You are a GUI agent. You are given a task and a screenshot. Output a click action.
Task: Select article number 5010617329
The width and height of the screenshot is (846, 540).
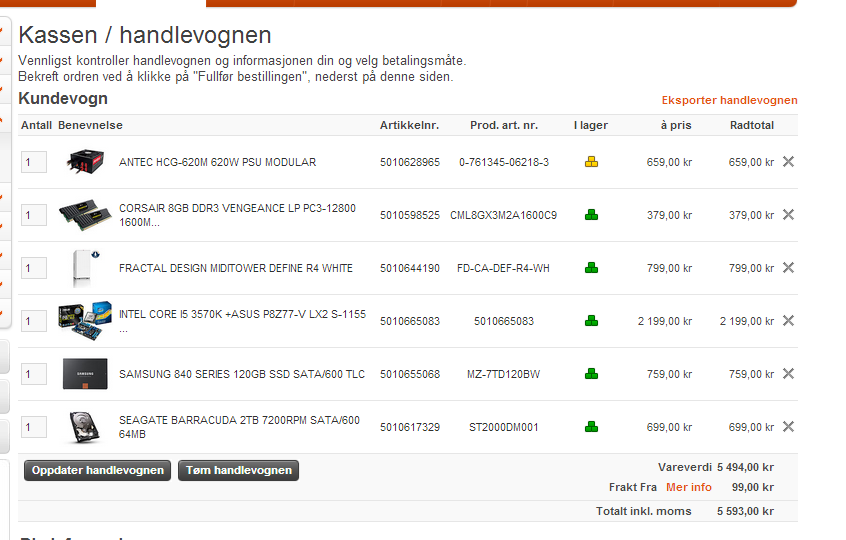coord(410,427)
